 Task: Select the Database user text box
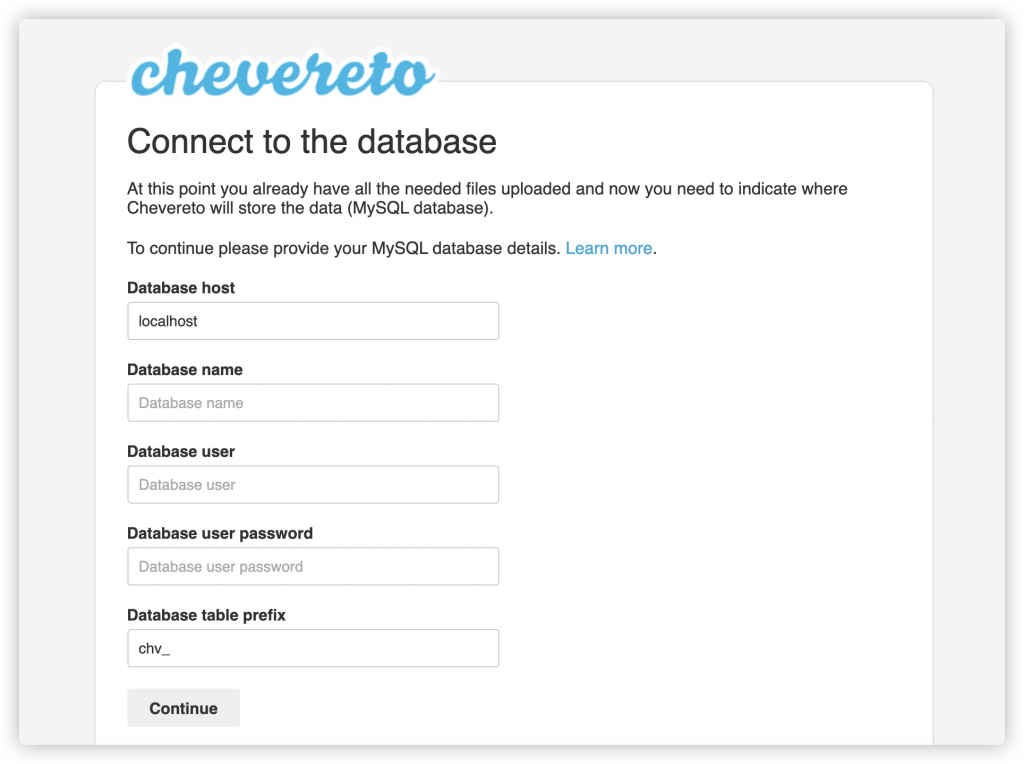pyautogui.click(x=313, y=485)
